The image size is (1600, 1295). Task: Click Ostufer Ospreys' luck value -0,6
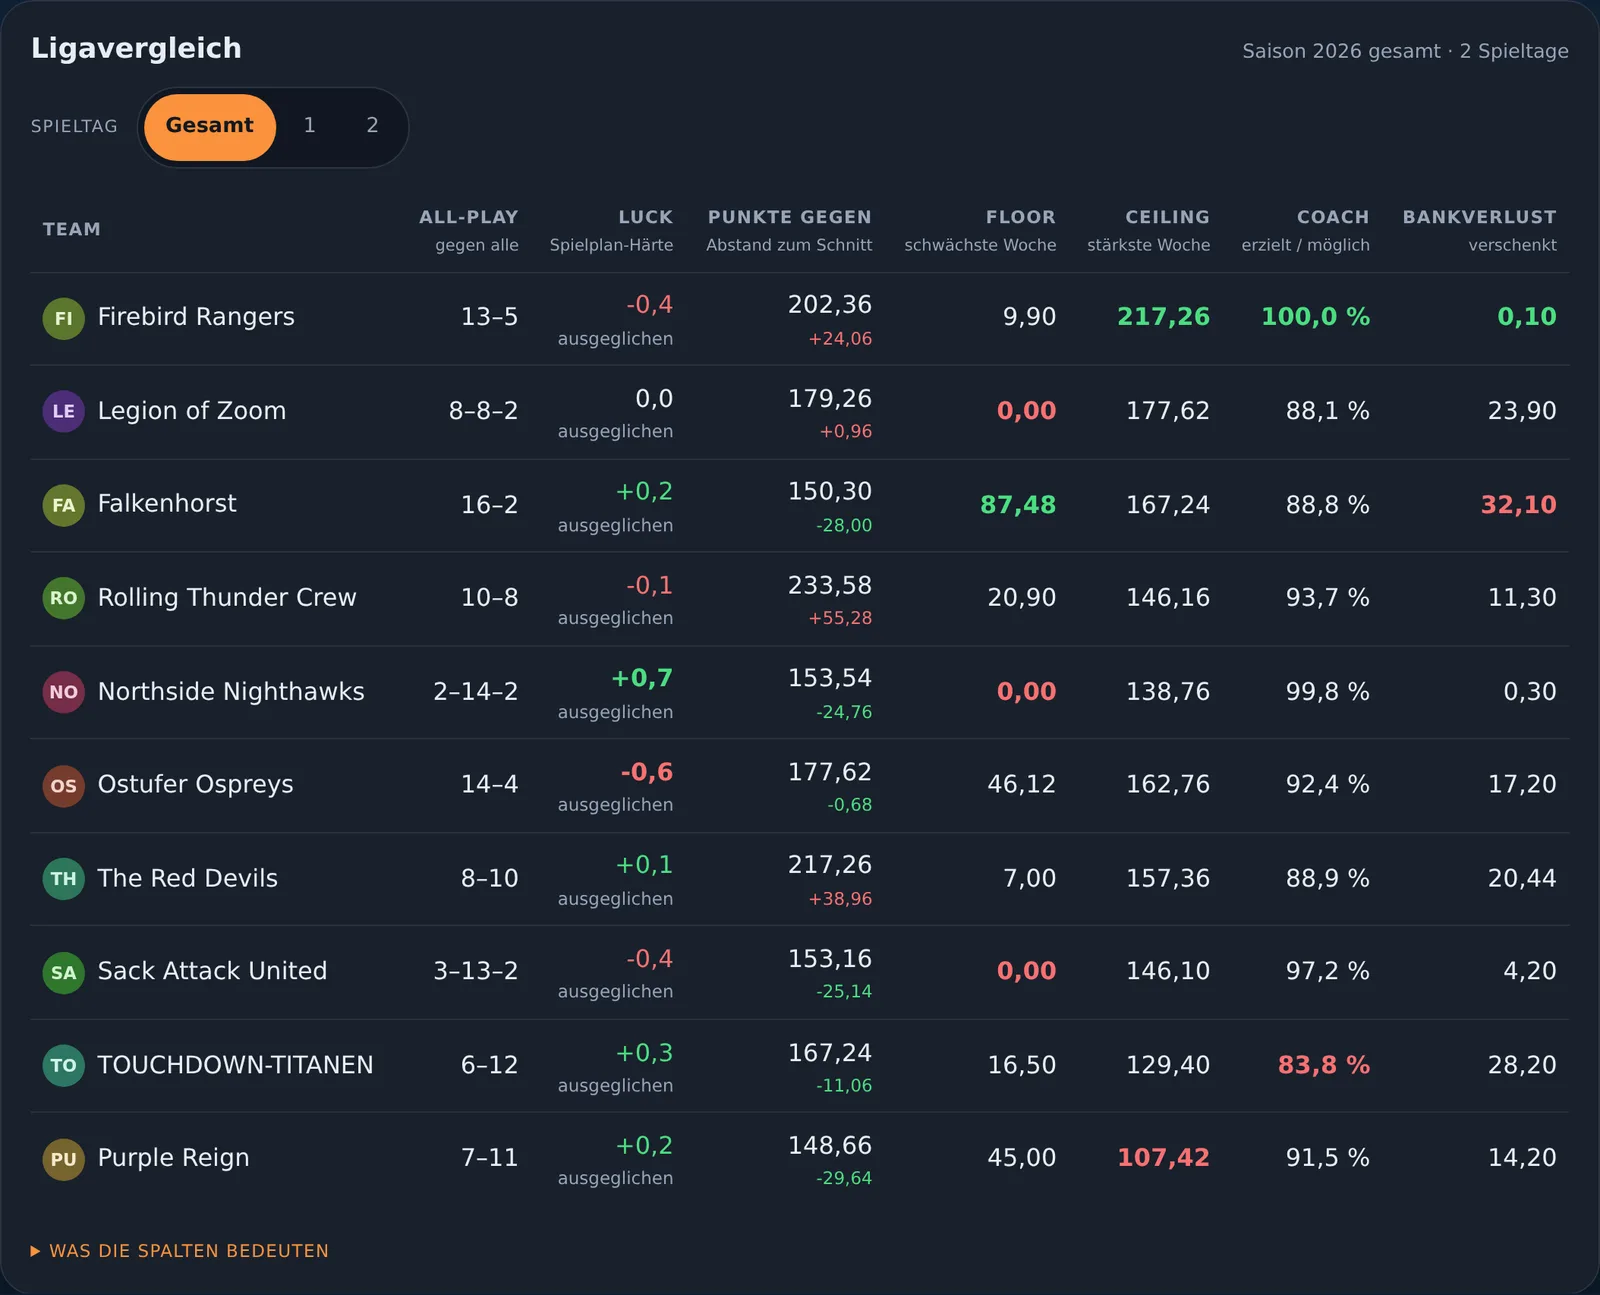[x=647, y=773]
